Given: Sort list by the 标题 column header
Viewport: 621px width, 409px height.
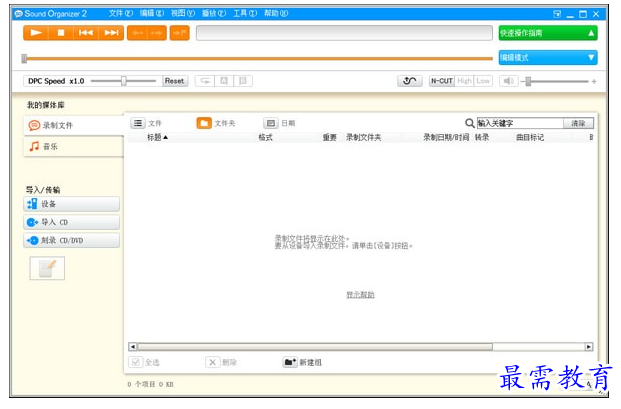Looking at the screenshot, I should [x=157, y=137].
